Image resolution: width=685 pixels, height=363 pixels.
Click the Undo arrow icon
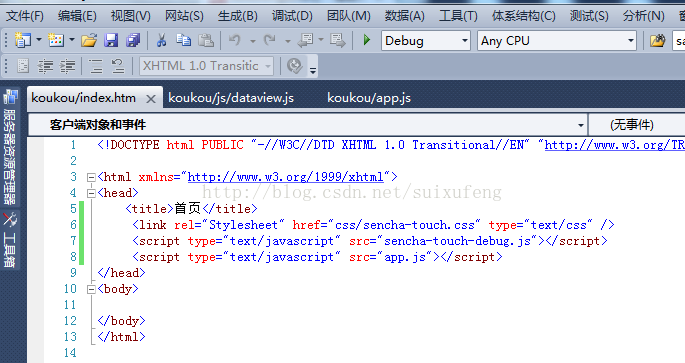(x=235, y=41)
